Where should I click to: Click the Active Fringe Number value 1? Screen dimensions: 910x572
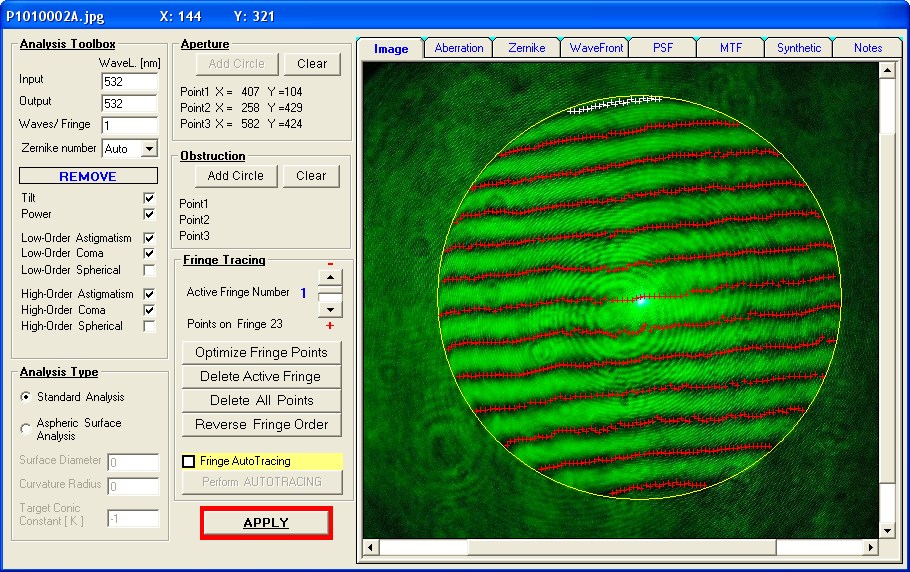click(x=303, y=293)
